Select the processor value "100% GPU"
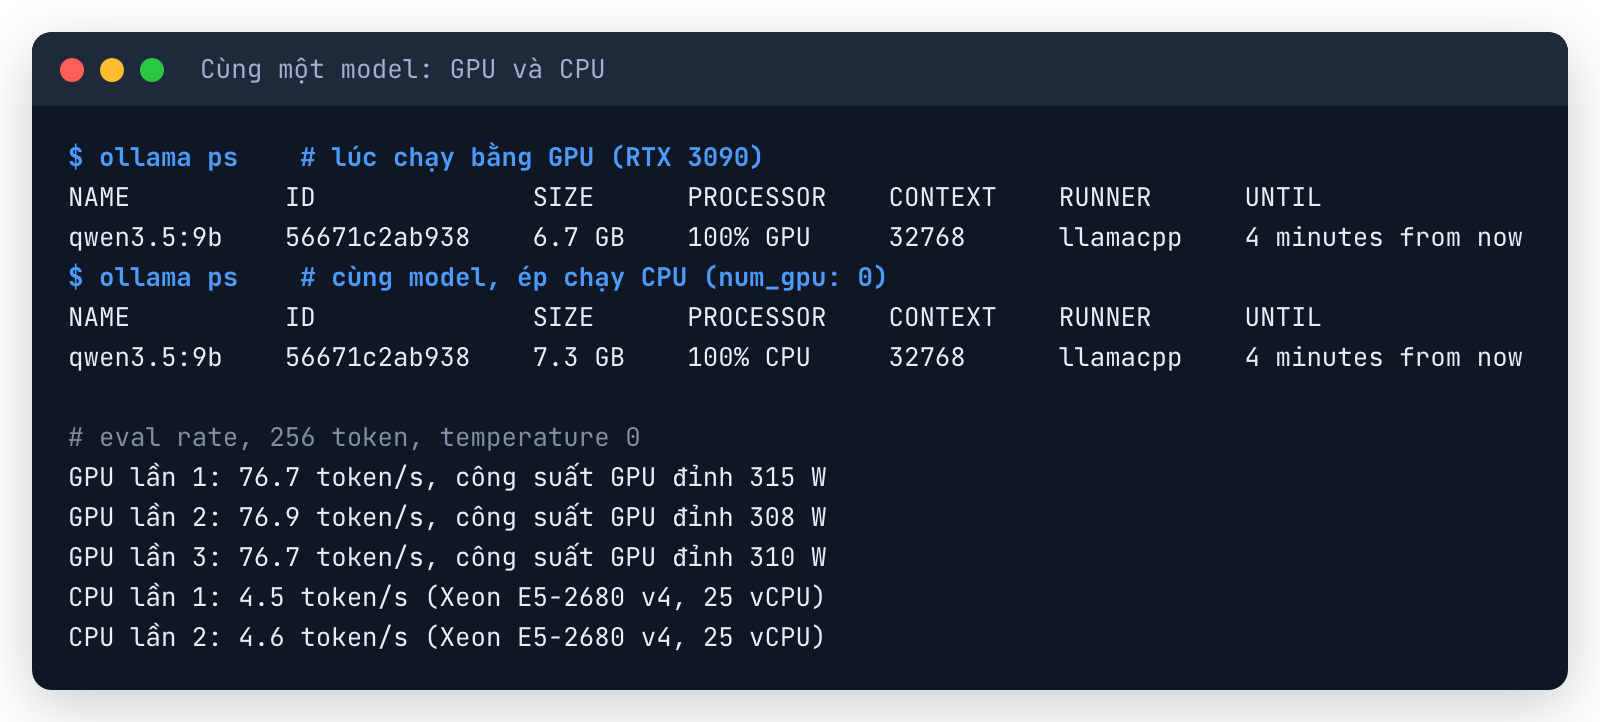The image size is (1600, 722). pos(749,237)
